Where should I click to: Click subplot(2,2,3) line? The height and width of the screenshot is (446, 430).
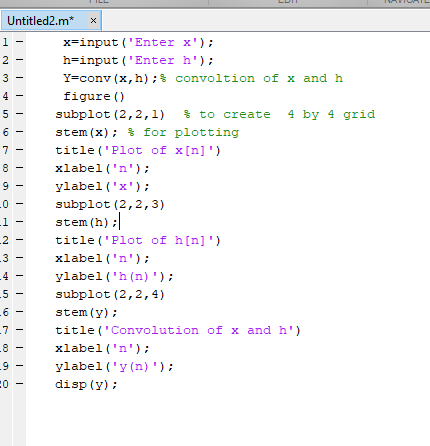pos(110,205)
